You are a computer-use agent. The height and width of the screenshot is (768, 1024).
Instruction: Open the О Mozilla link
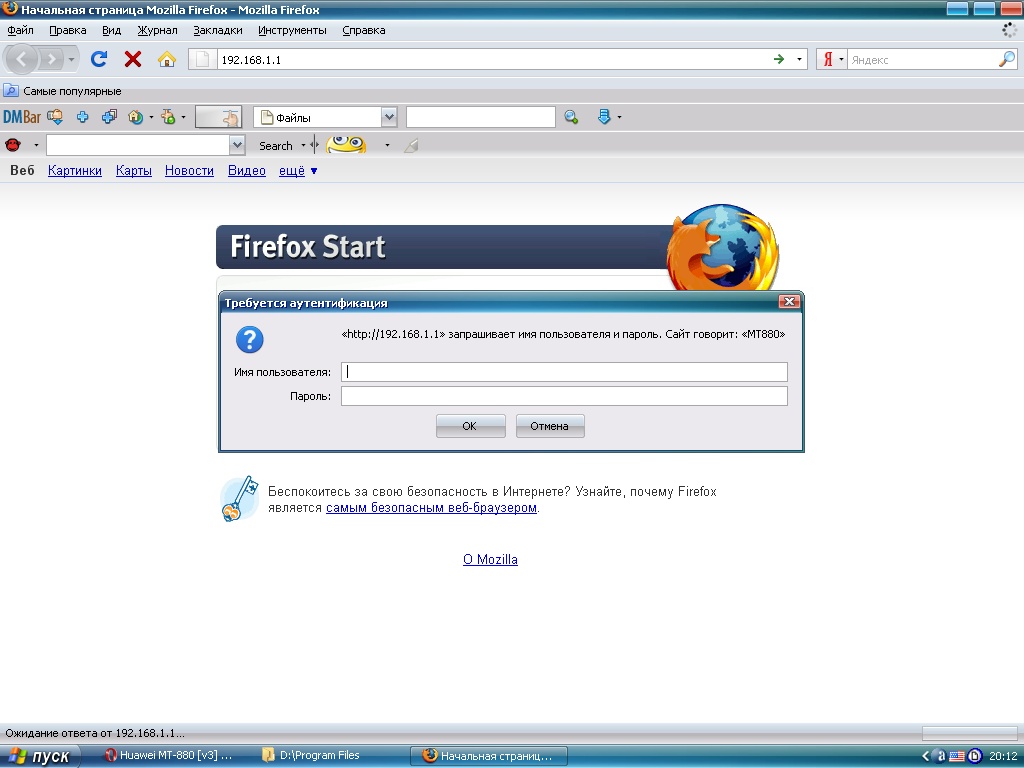point(490,560)
